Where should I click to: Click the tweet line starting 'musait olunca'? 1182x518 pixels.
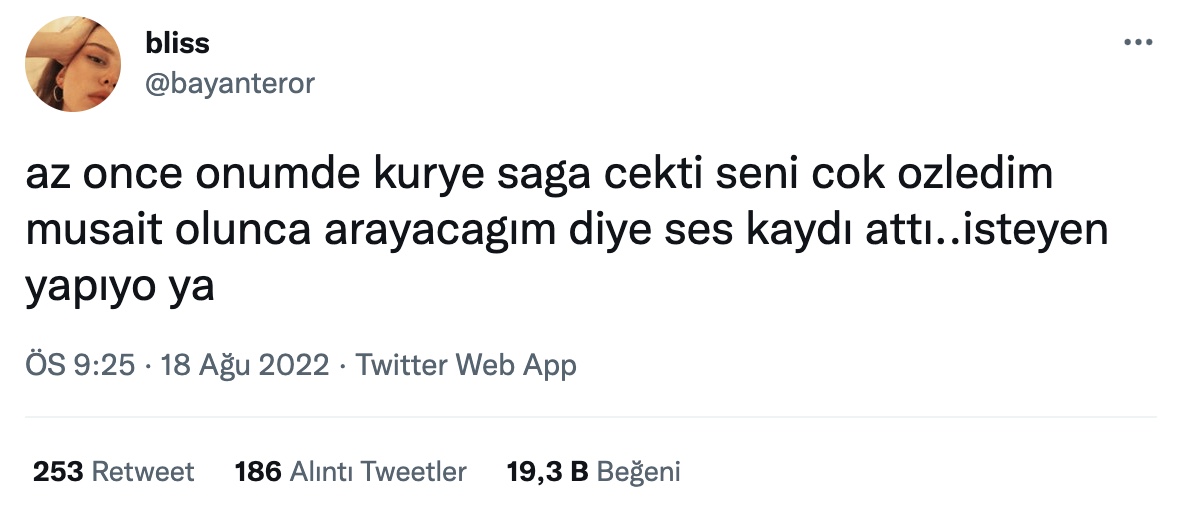pos(567,231)
